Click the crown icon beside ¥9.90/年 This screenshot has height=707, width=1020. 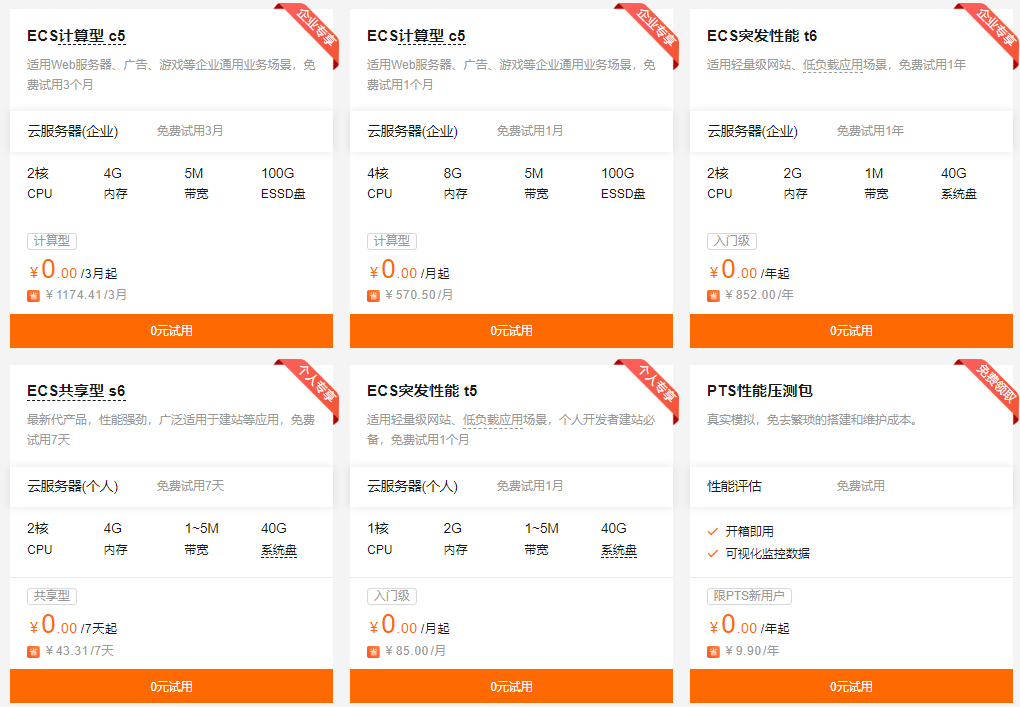pyautogui.click(x=714, y=652)
